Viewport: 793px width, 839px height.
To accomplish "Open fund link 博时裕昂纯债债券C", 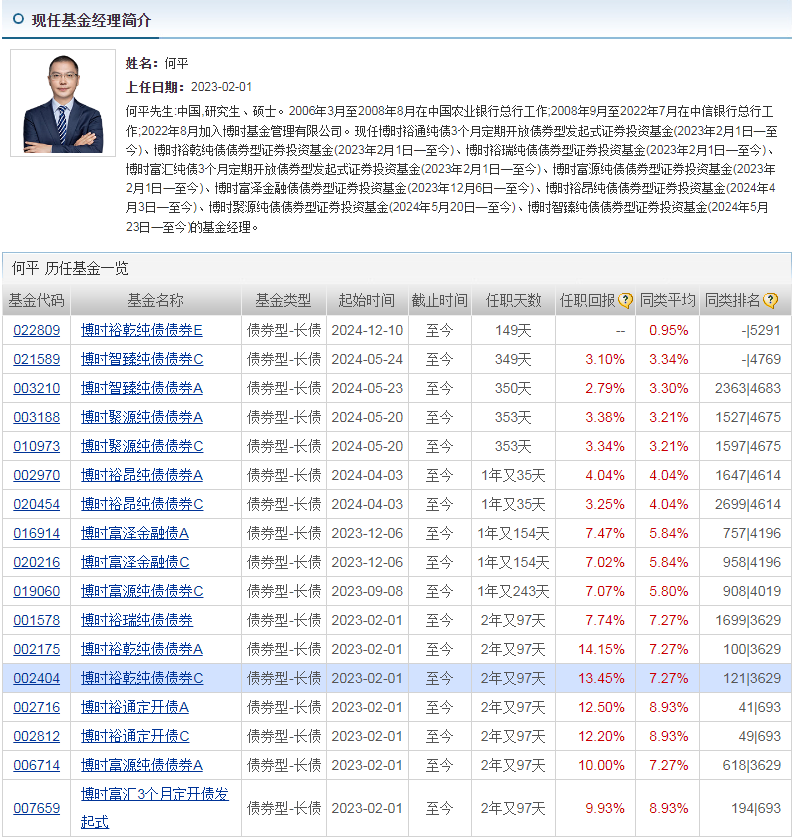I will click(x=142, y=504).
